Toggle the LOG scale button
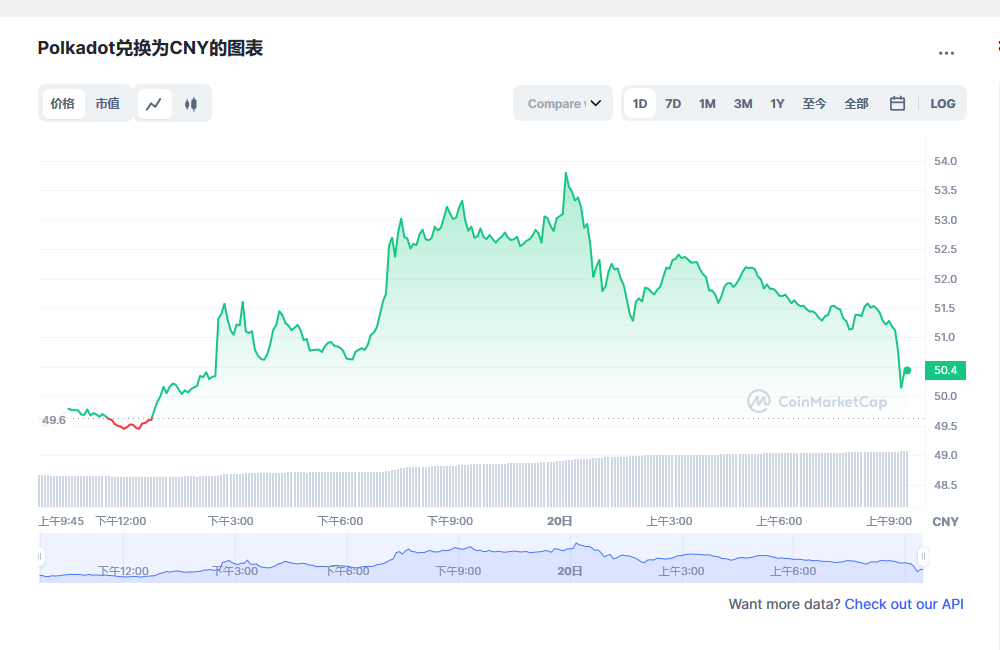The width and height of the screenshot is (1000, 650). click(943, 104)
